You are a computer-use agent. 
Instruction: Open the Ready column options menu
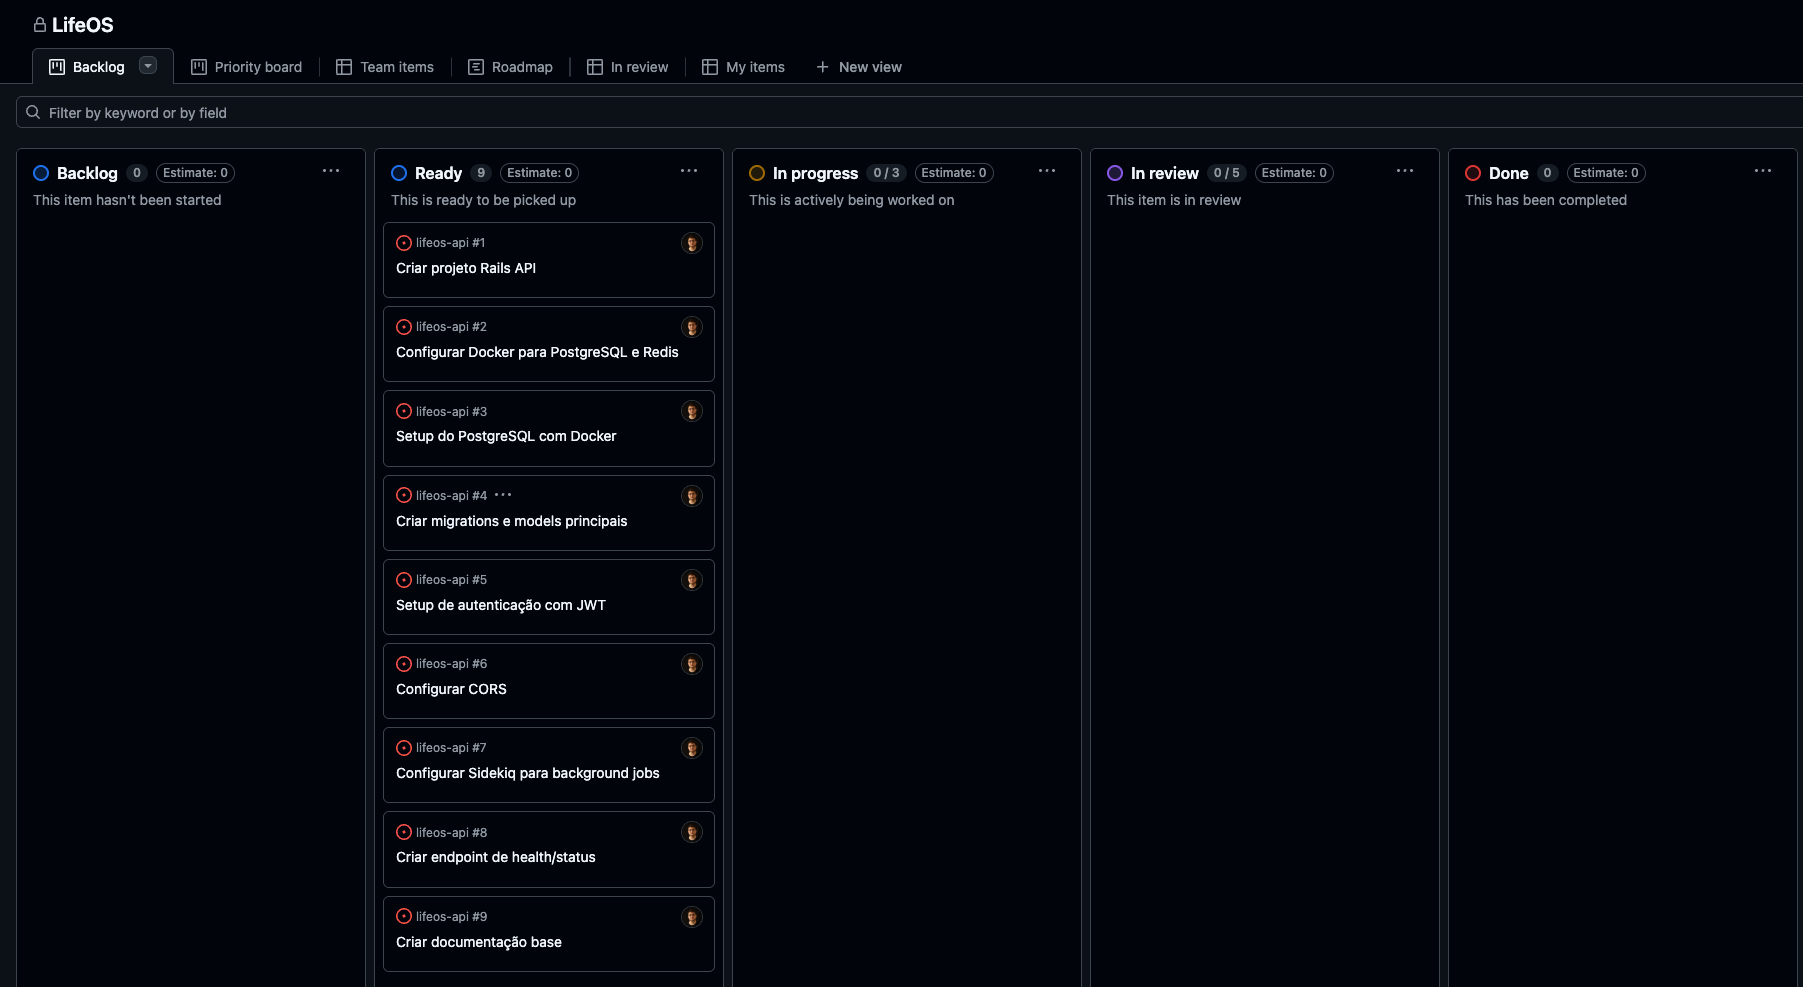coord(689,171)
